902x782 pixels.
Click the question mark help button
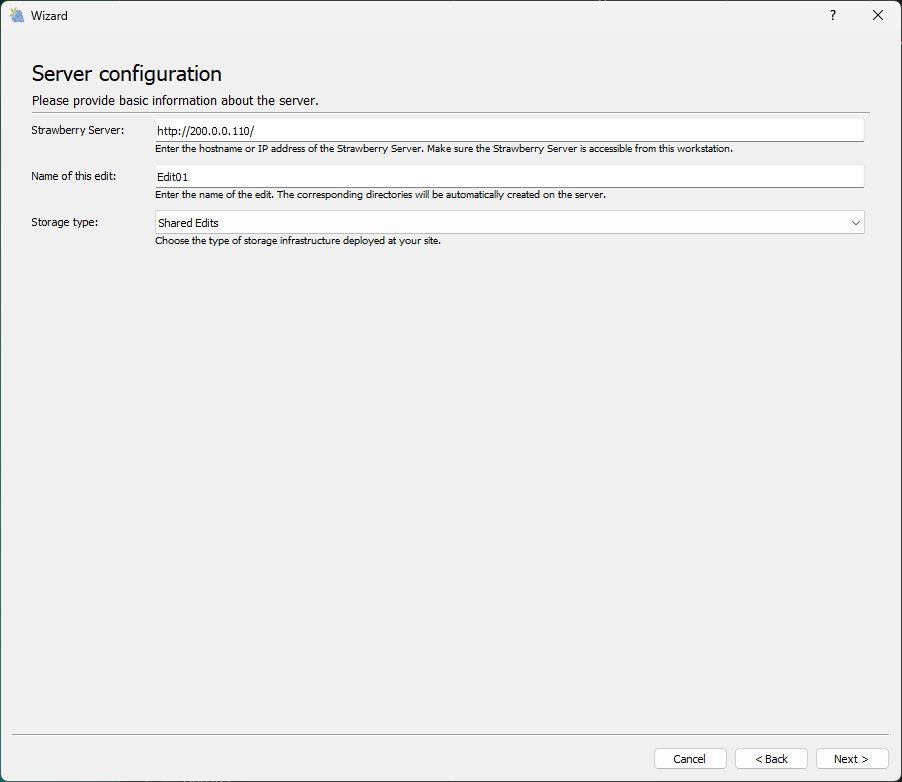coord(832,15)
